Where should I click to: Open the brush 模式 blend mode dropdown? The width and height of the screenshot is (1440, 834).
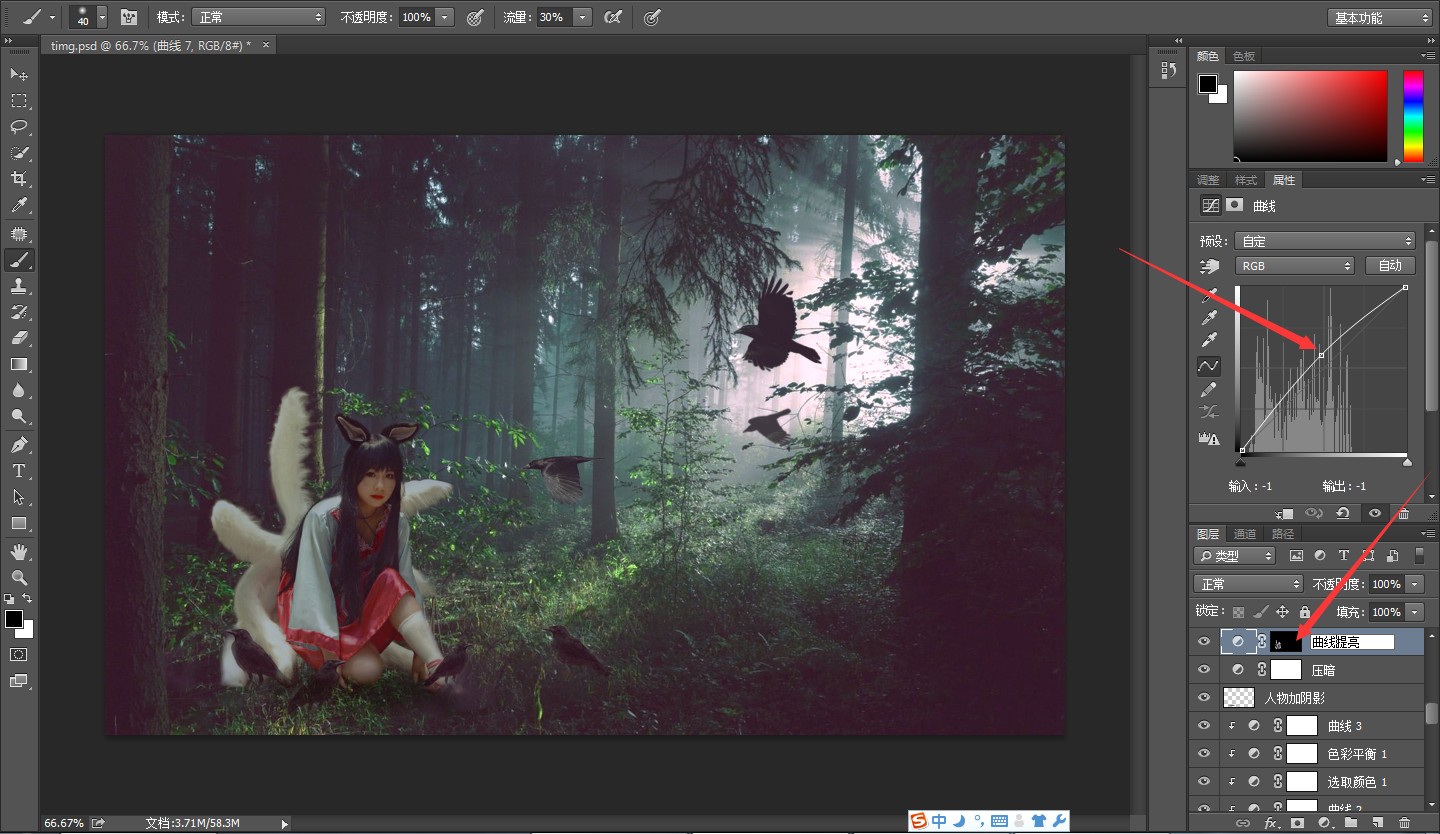click(x=258, y=17)
